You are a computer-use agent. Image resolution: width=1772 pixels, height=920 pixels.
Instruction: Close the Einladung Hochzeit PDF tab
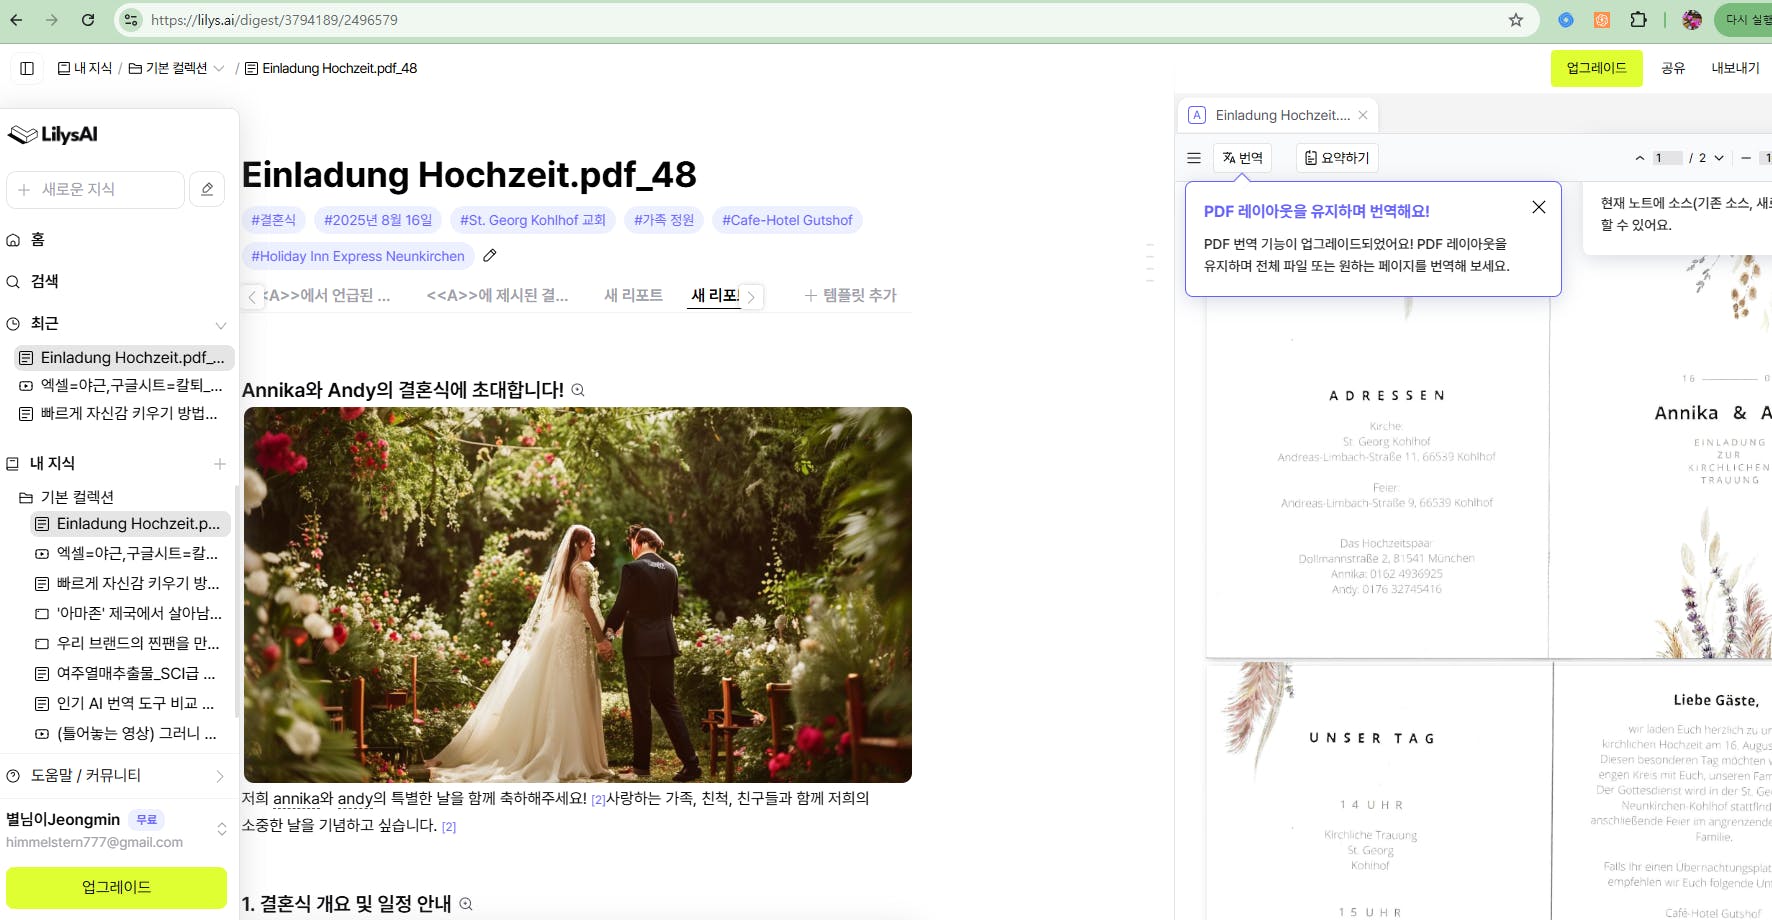[1363, 116]
